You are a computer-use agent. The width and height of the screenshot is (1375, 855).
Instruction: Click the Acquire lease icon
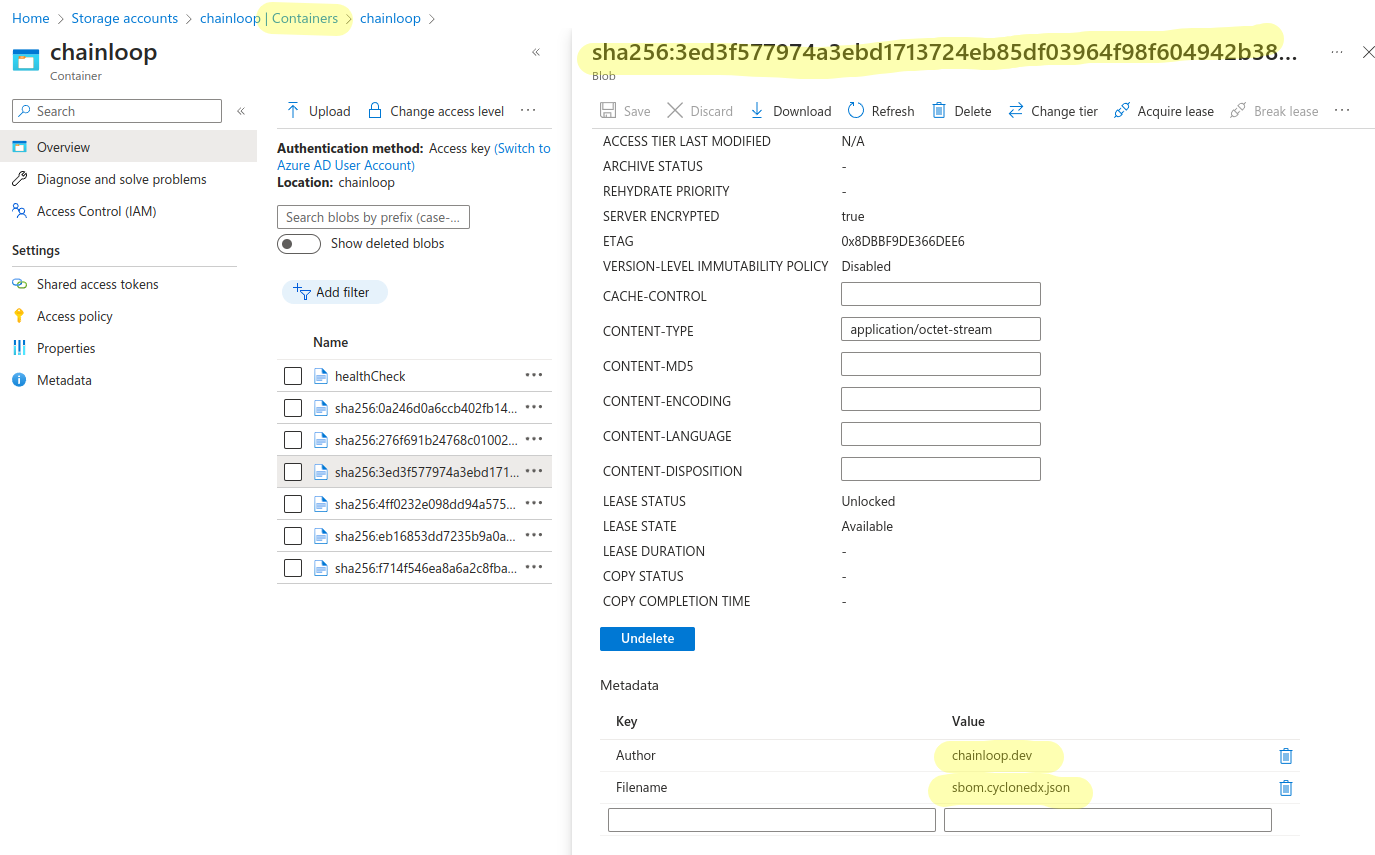tap(1122, 111)
